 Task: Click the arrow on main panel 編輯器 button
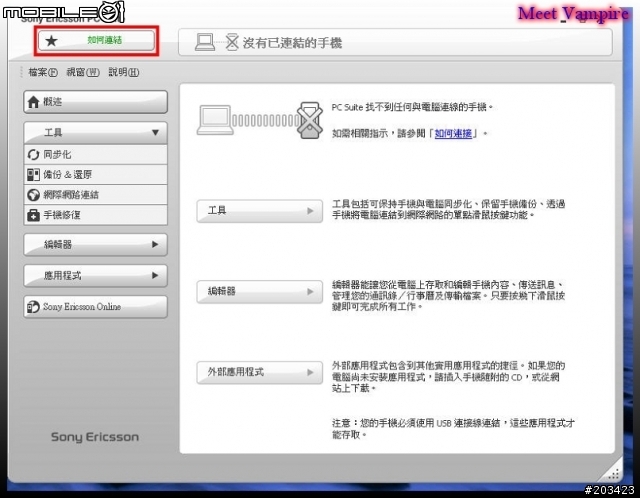coord(310,291)
